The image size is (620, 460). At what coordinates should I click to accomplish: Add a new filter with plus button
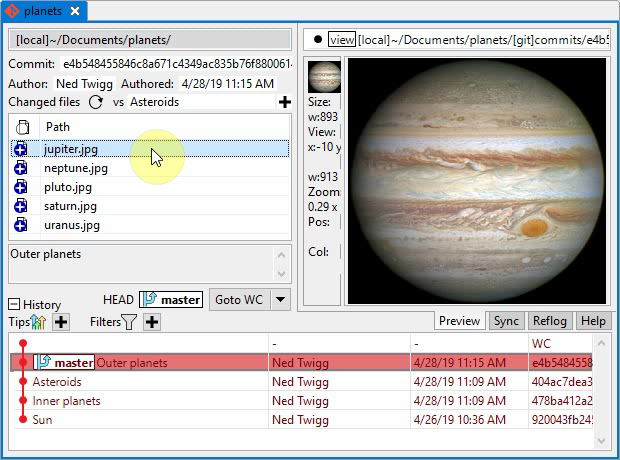152,322
